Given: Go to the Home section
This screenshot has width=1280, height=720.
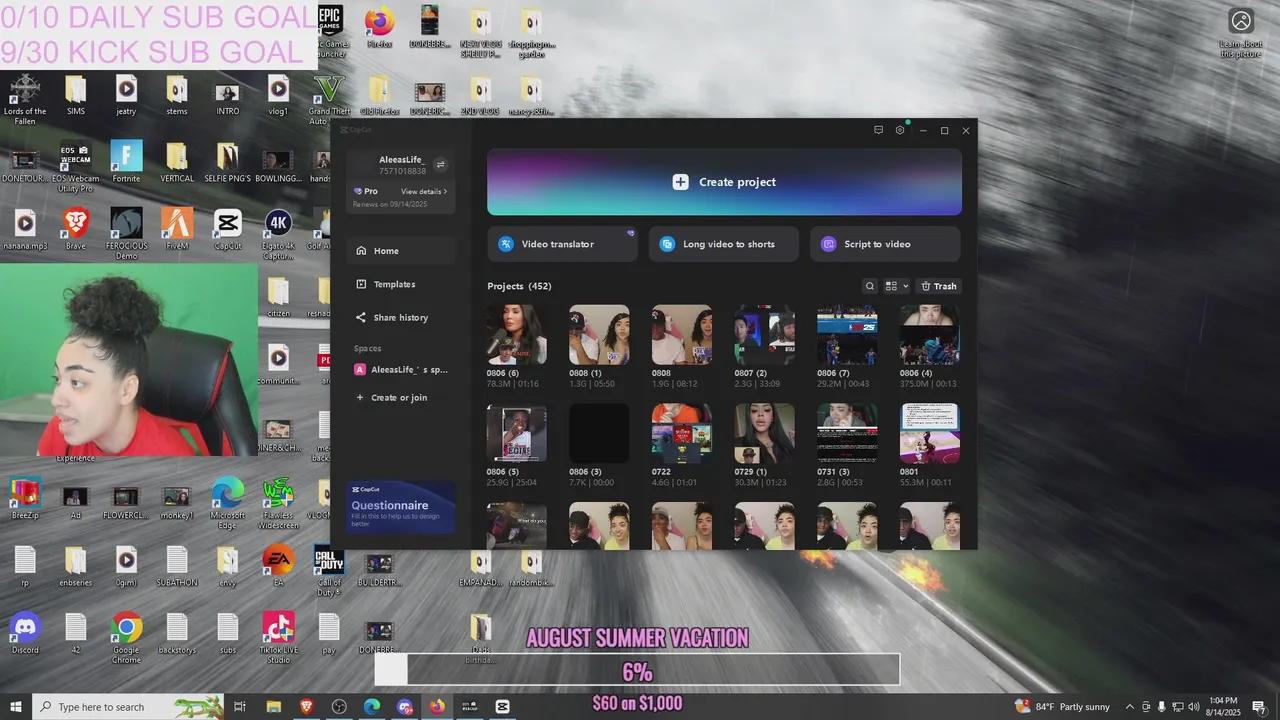Looking at the screenshot, I should click(x=401, y=251).
